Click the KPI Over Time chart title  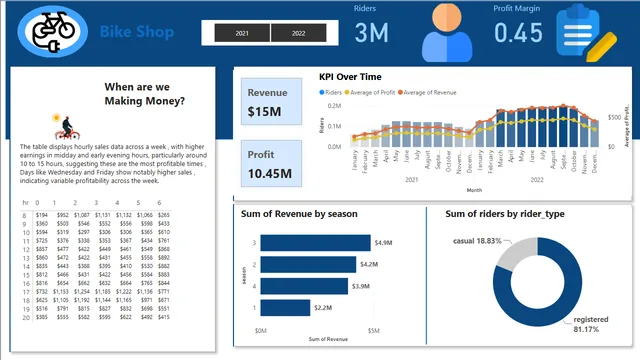coord(350,77)
